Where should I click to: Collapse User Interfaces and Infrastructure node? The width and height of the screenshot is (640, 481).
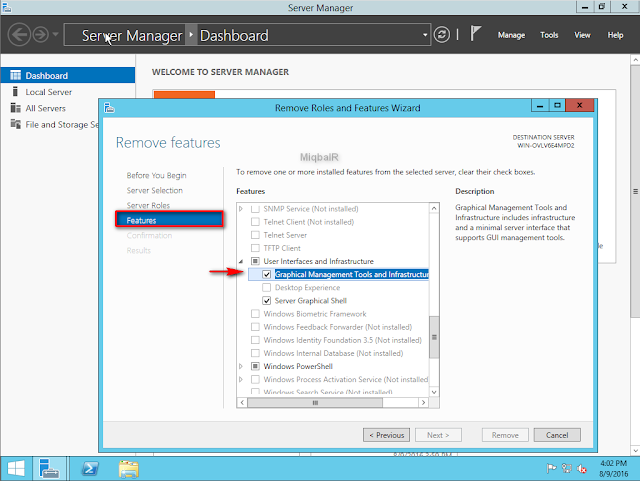(x=241, y=261)
